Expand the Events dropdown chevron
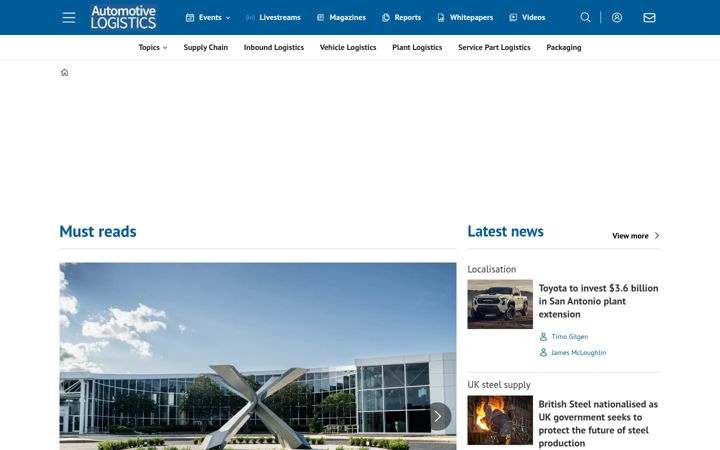 [x=228, y=18]
